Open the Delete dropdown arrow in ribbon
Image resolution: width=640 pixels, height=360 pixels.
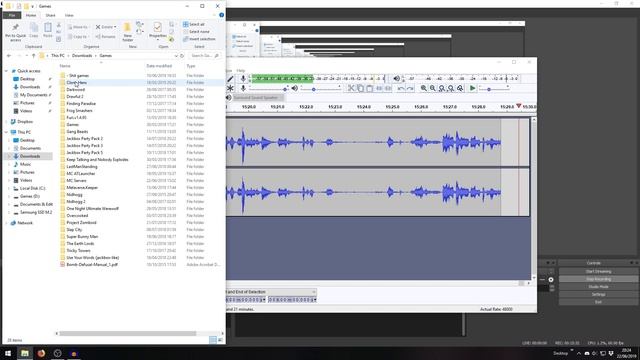click(115, 27)
